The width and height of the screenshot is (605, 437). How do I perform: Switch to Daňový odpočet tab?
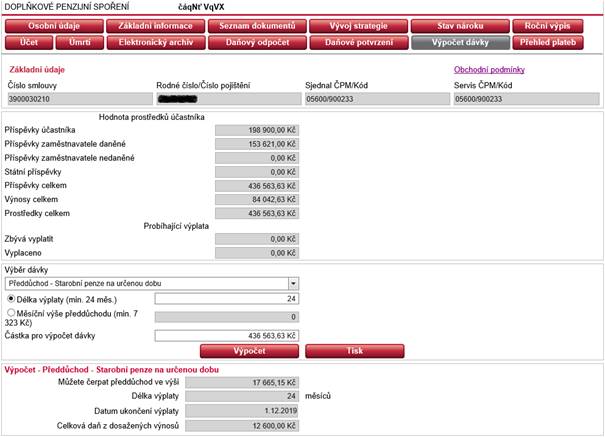[x=255, y=43]
